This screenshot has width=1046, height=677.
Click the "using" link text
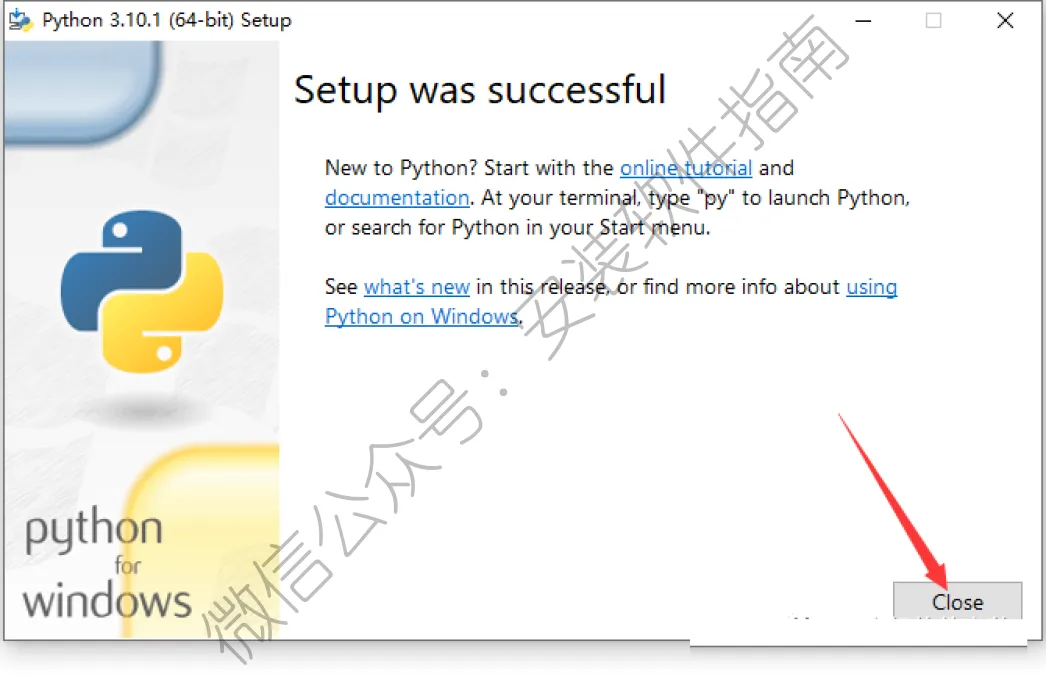click(871, 287)
